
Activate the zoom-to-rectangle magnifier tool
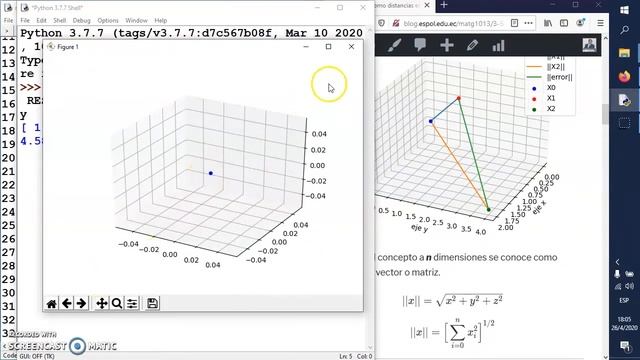117,304
